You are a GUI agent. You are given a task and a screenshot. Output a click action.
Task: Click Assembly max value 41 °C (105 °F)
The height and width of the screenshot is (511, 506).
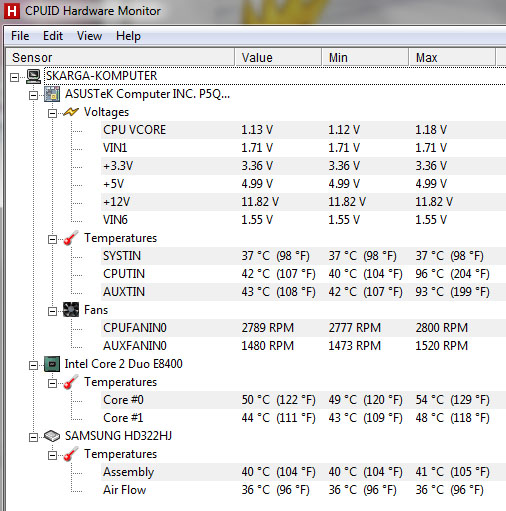[452, 472]
